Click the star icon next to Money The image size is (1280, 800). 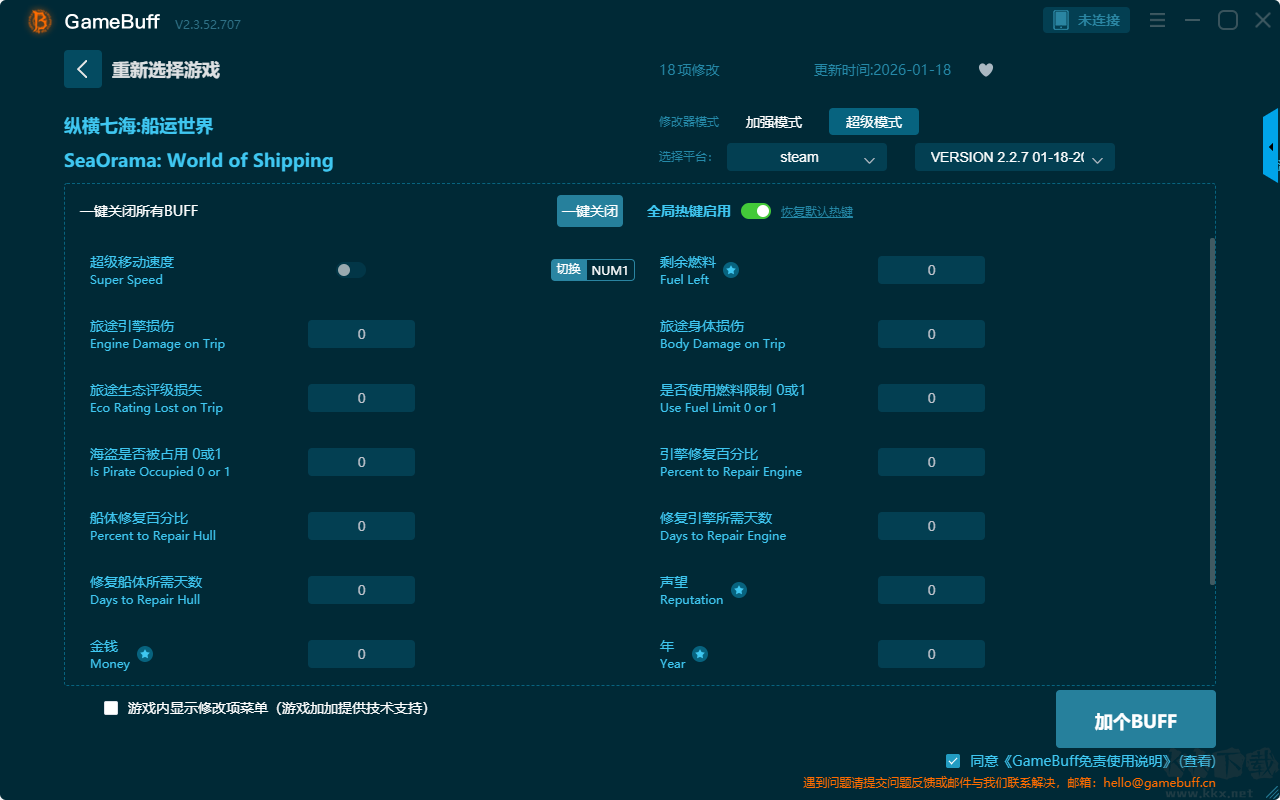pyautogui.click(x=145, y=654)
